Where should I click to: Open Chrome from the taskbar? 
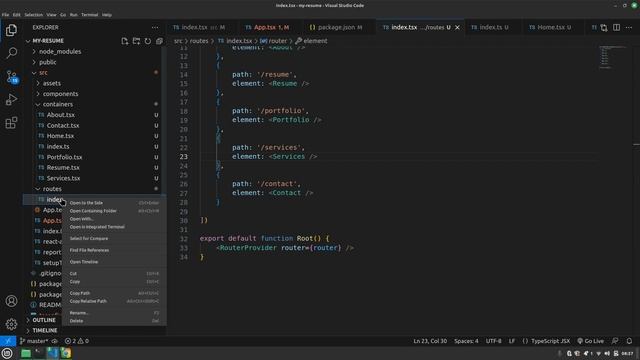click(66, 353)
